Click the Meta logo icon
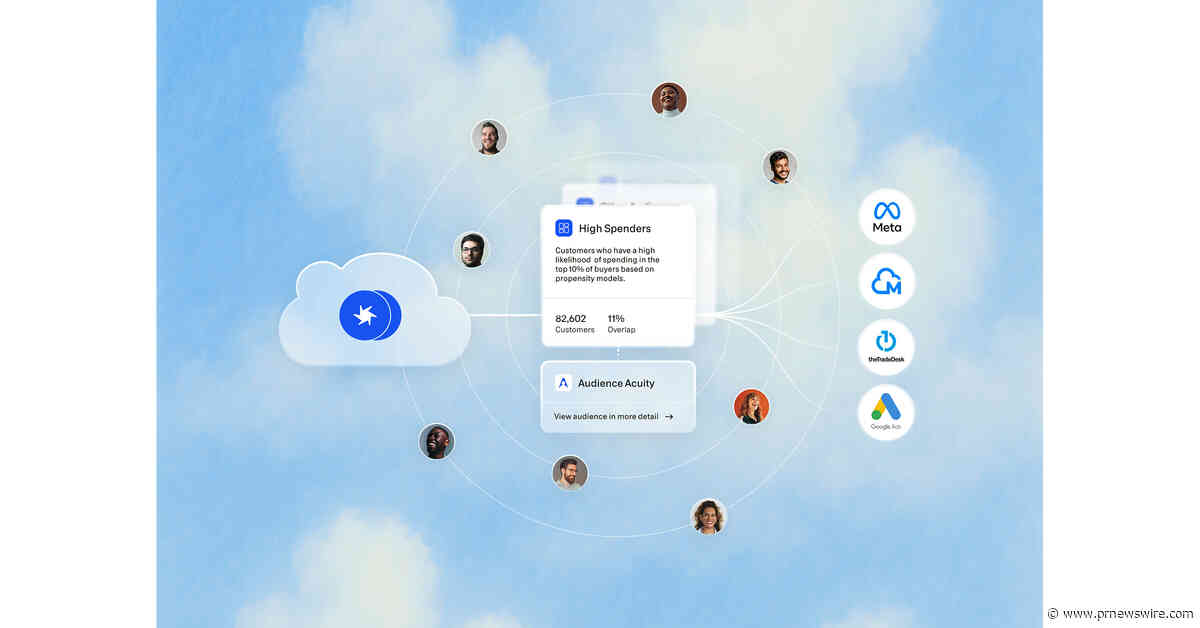 [886, 217]
